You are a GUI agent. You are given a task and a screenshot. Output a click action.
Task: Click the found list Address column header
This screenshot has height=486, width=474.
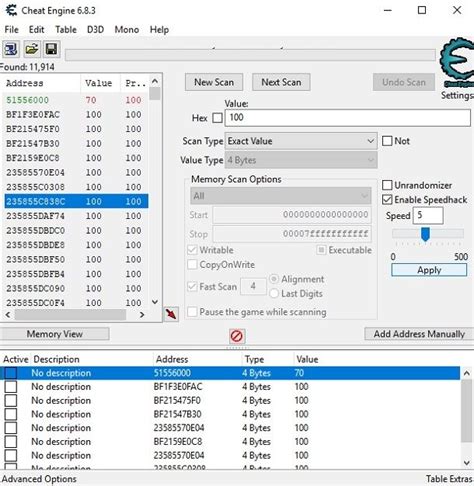[x=42, y=83]
